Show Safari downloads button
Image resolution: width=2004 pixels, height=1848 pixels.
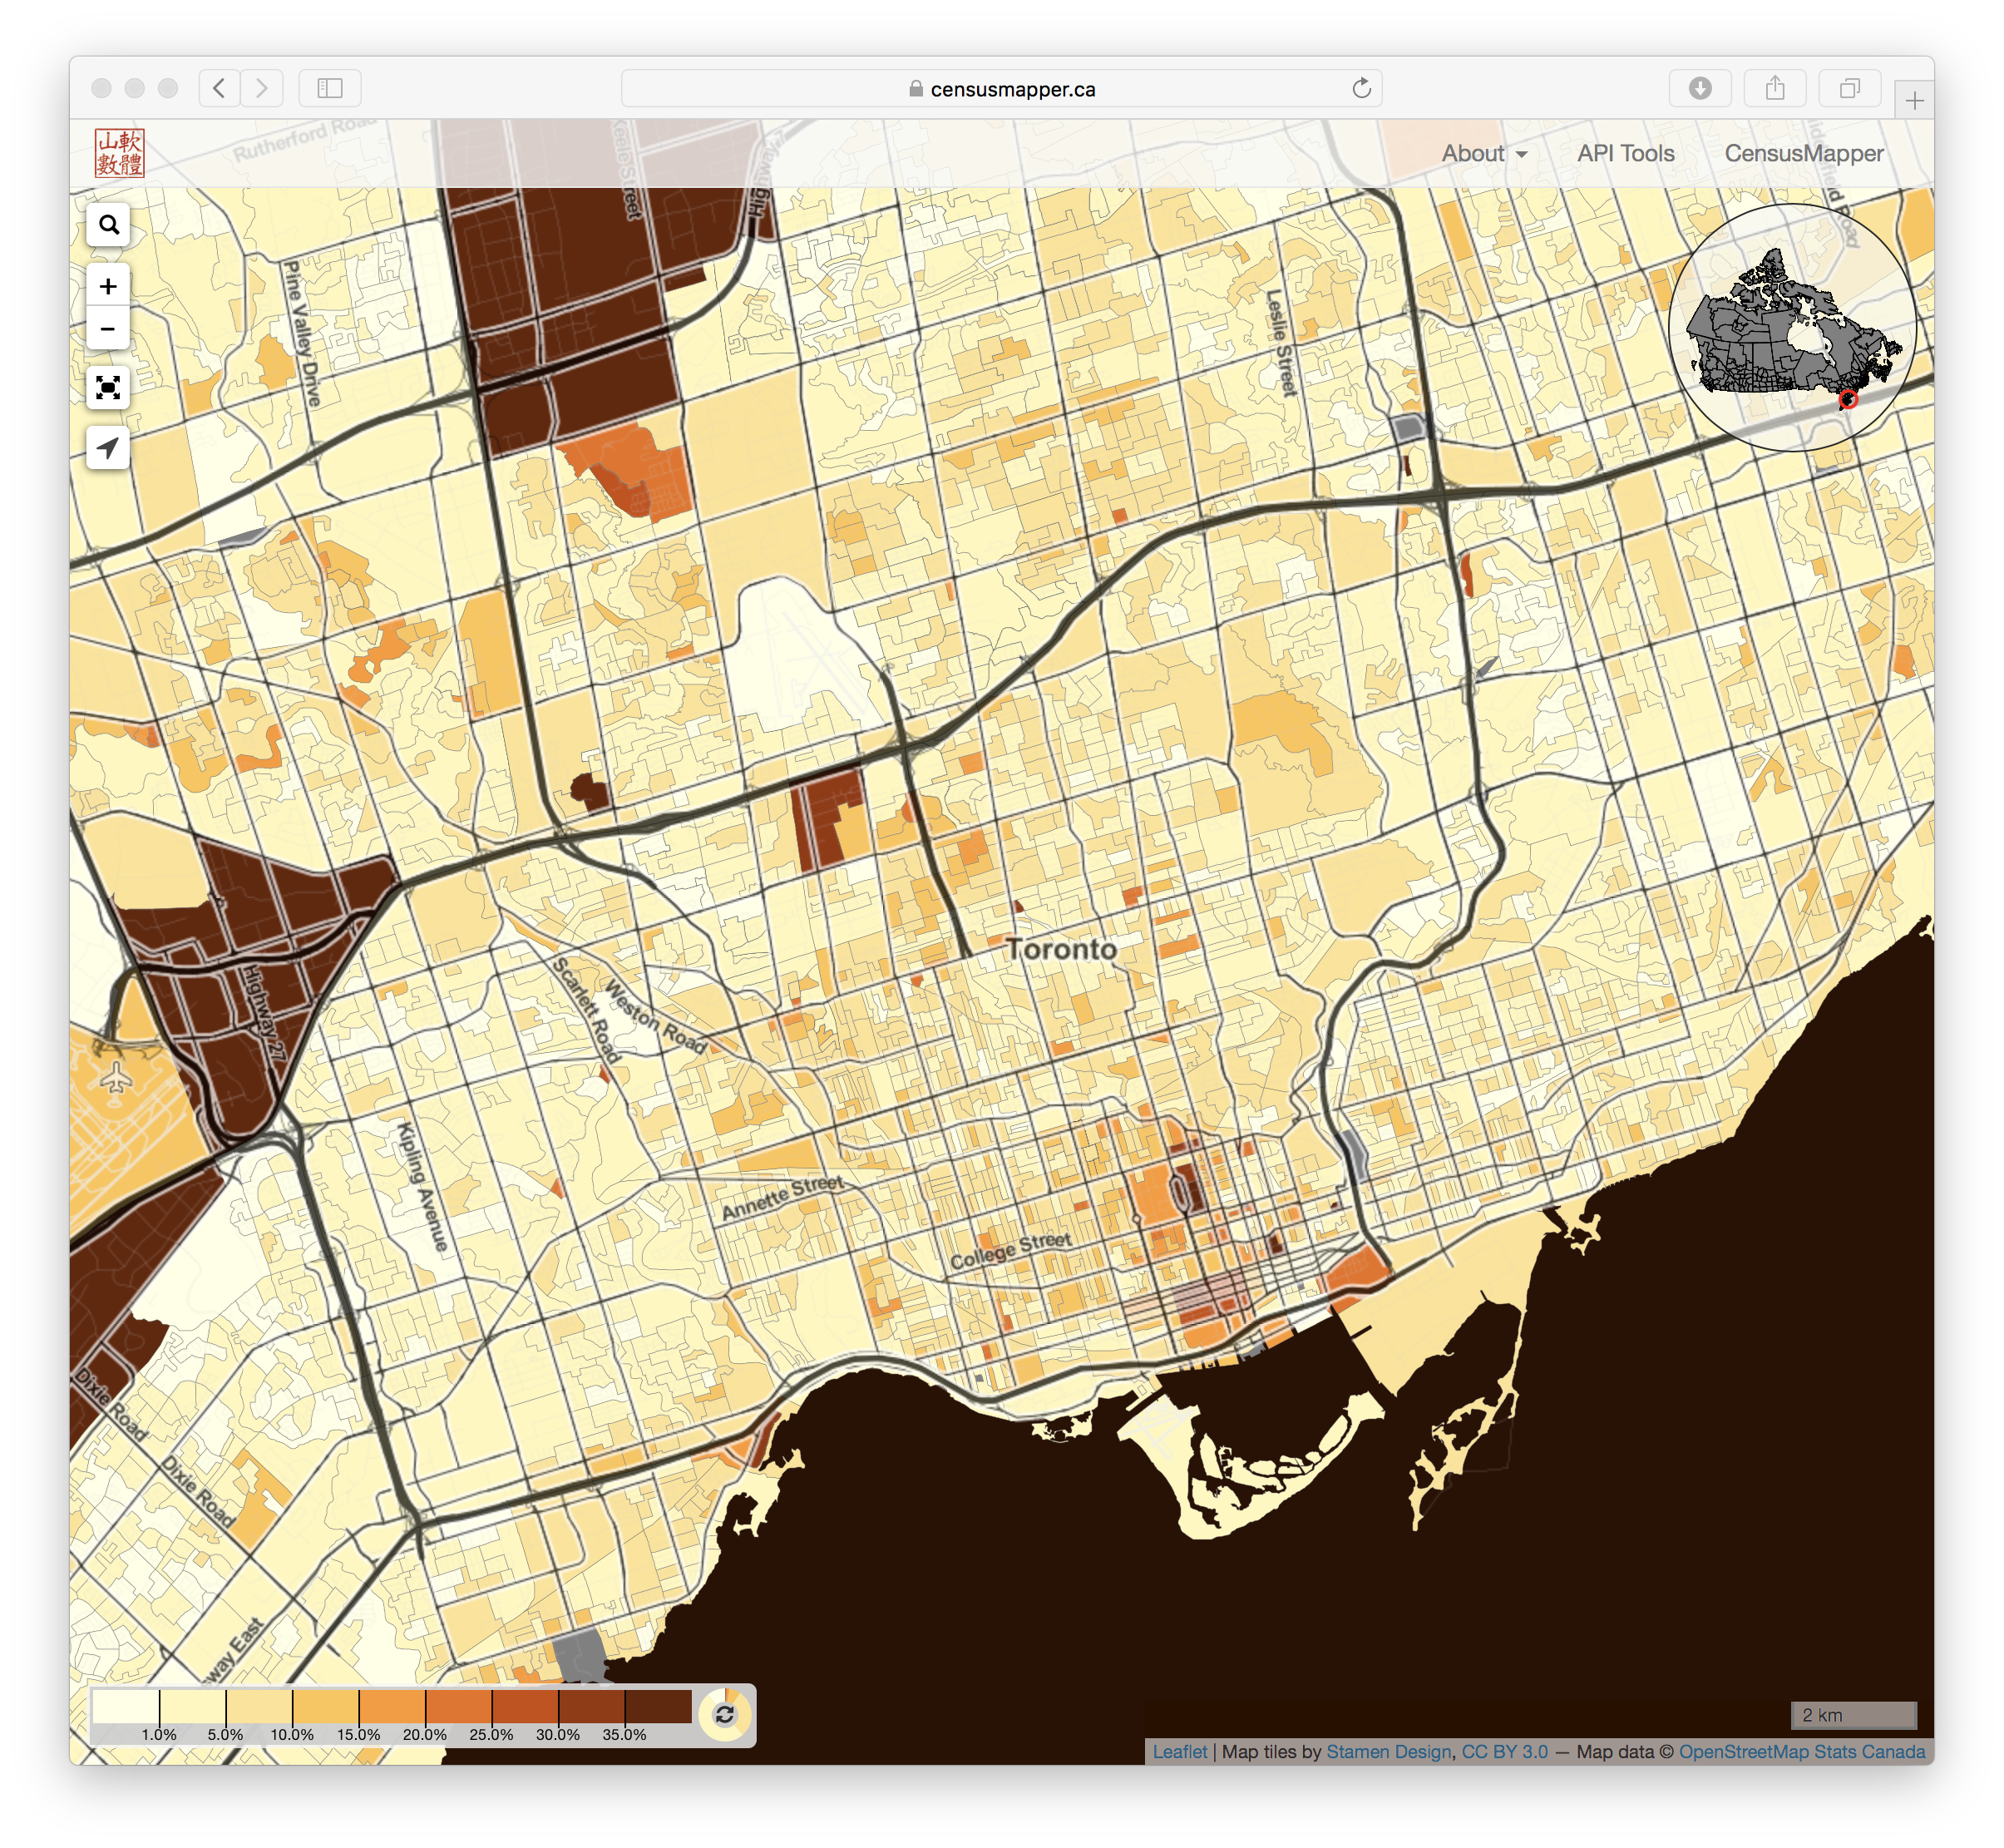pos(1700,89)
